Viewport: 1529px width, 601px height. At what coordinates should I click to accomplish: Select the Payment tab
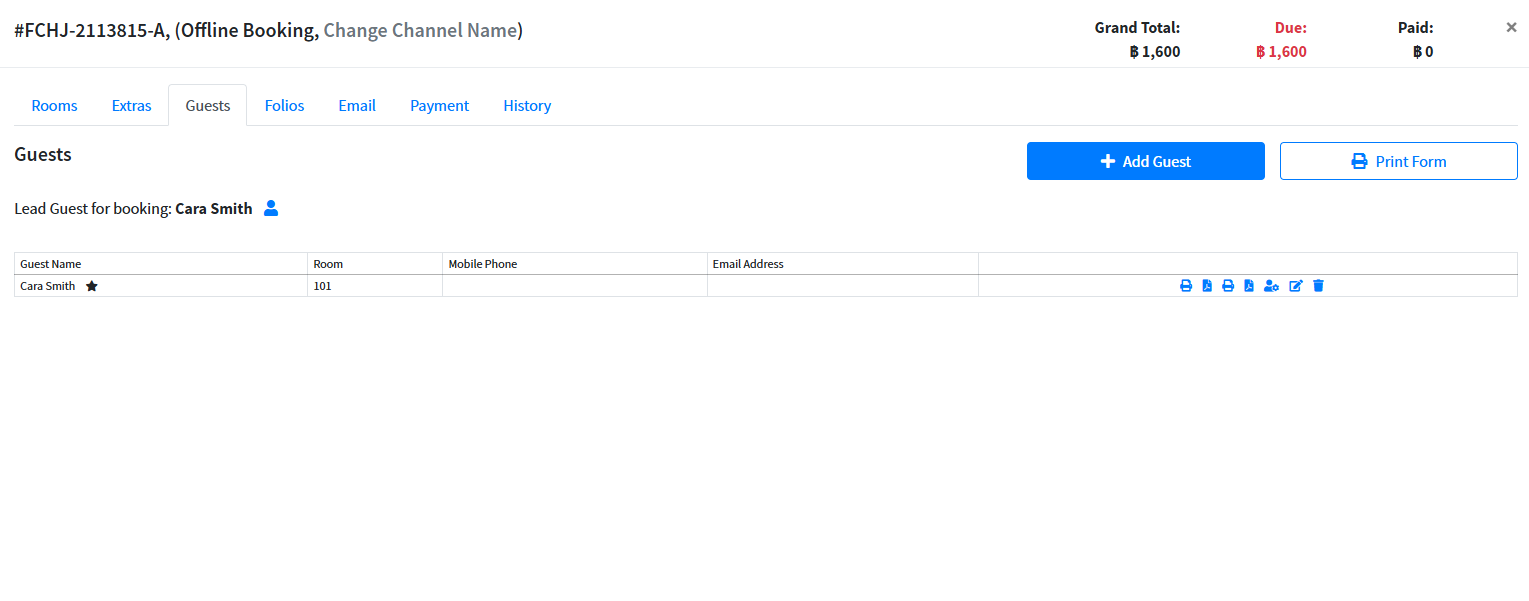pos(439,105)
